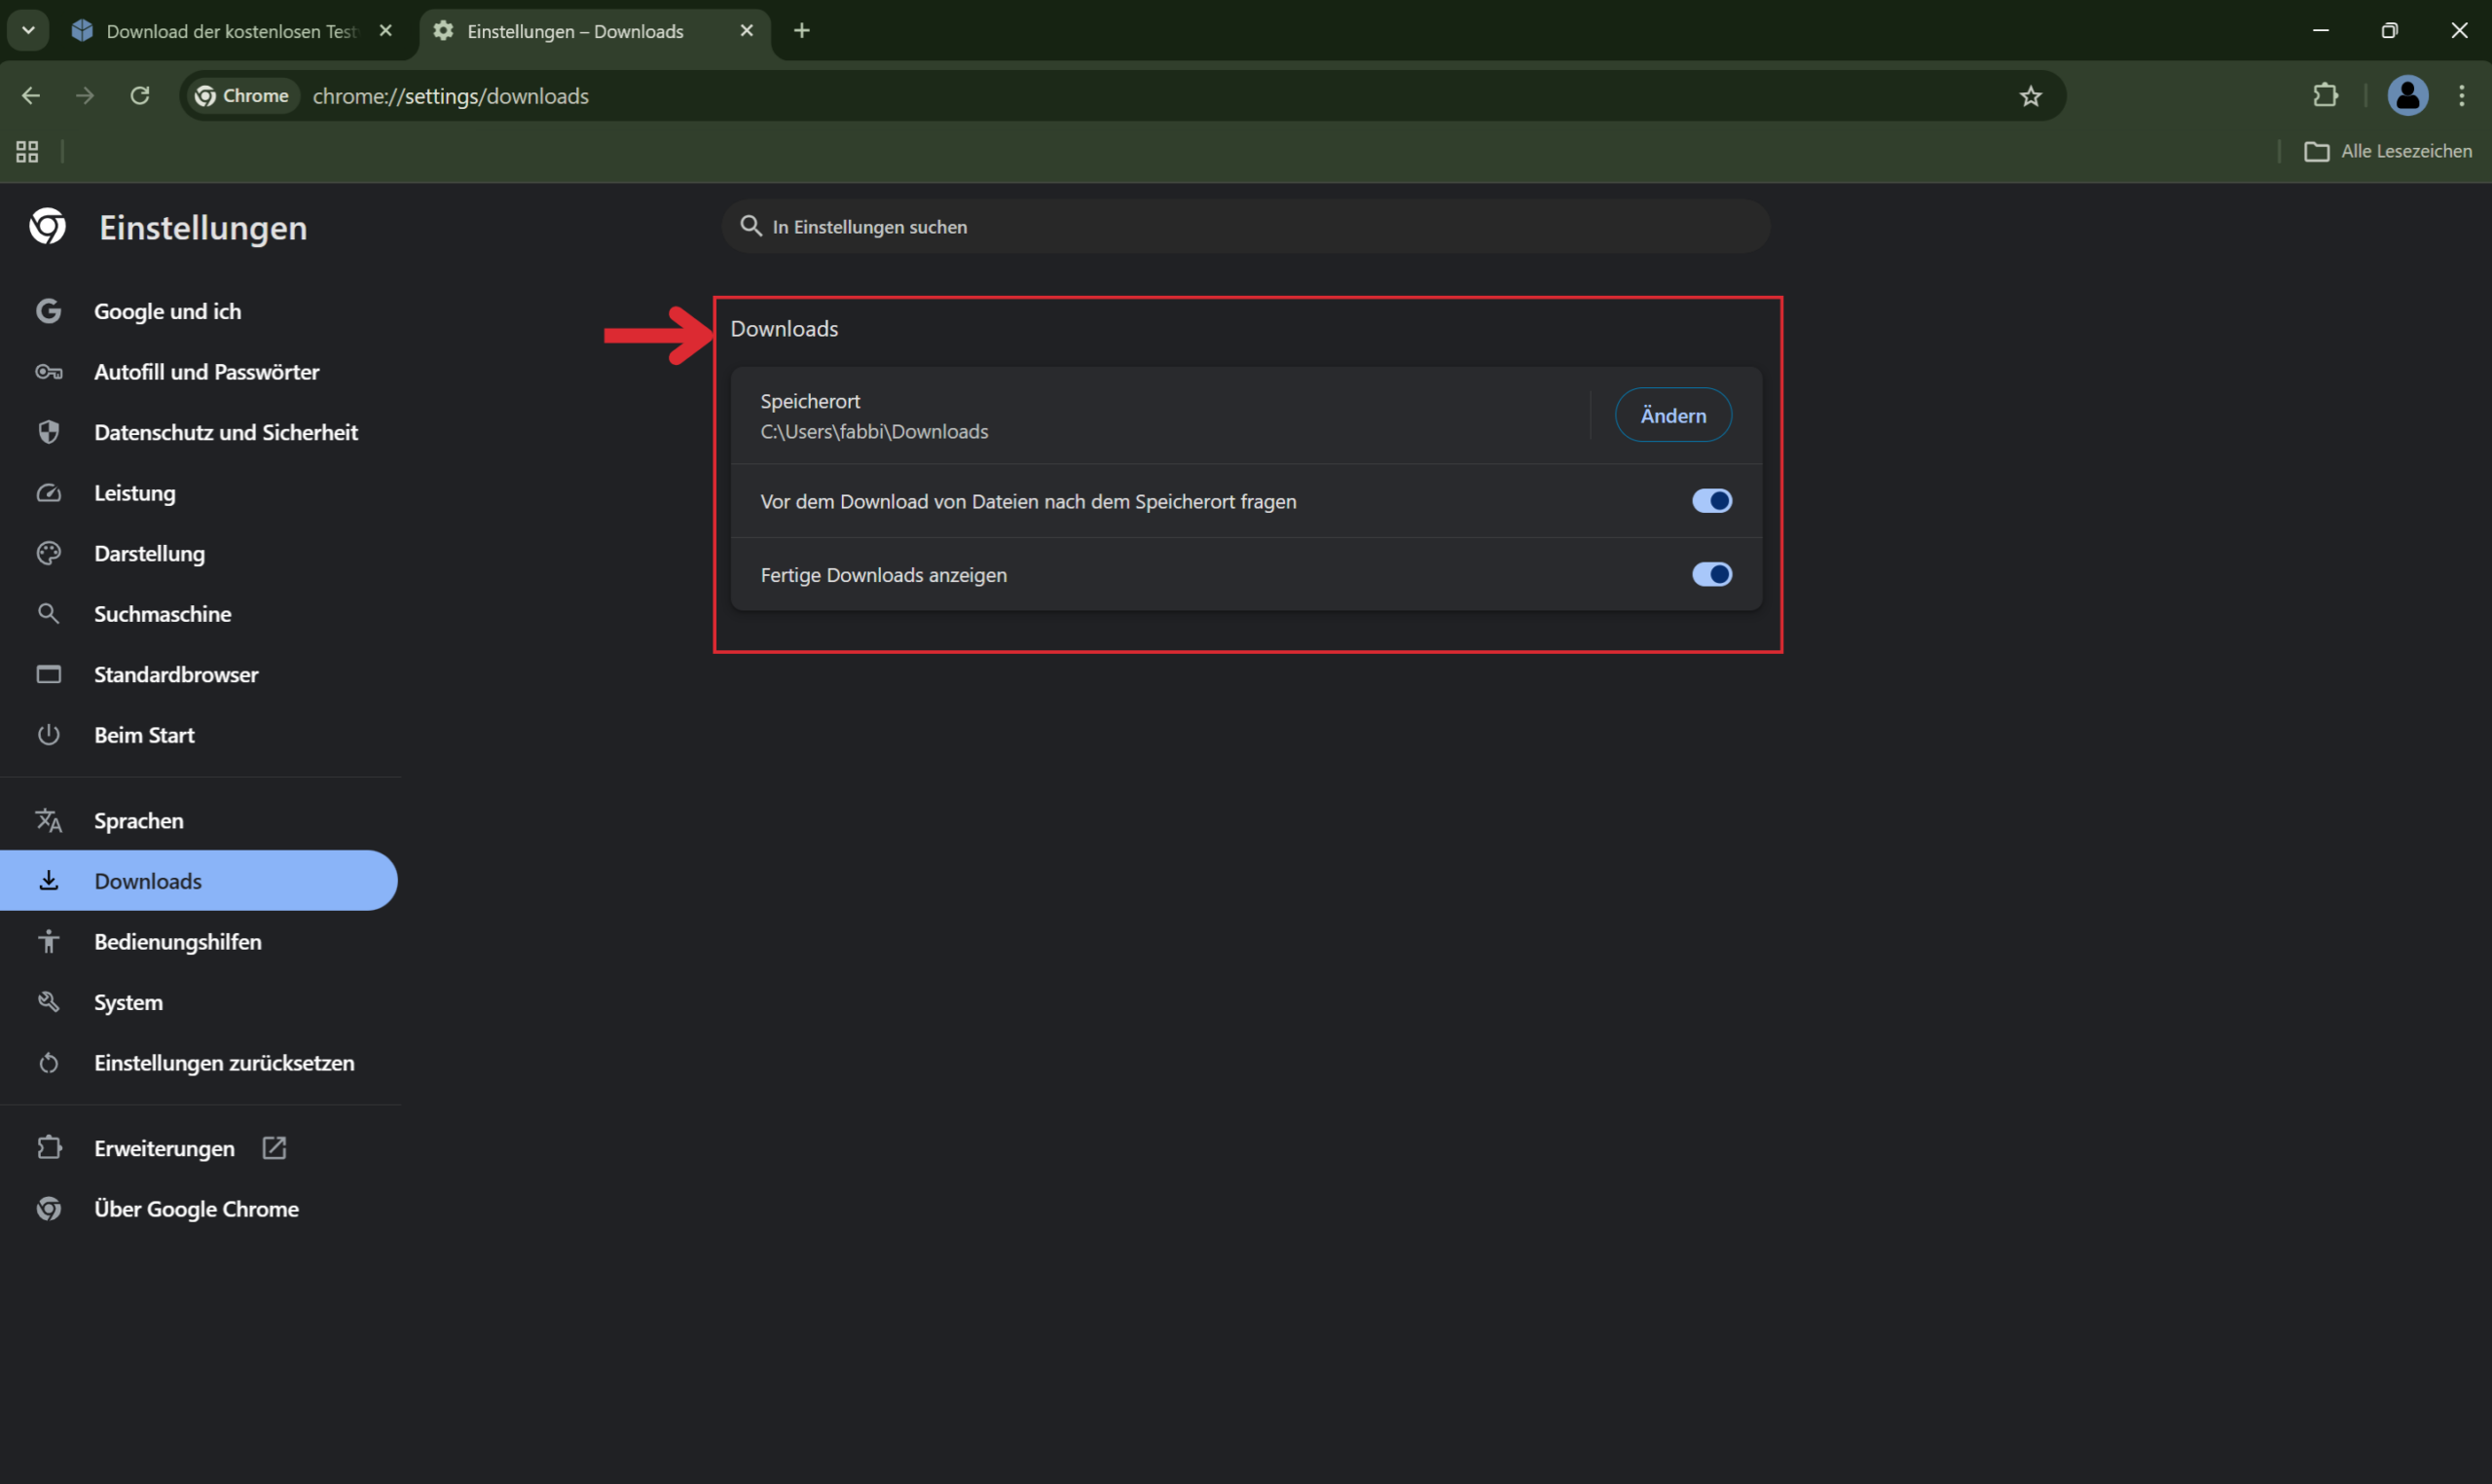Switch to Download der kostenlosen Test tab
Image resolution: width=2492 pixels, height=1484 pixels.
tap(230, 31)
